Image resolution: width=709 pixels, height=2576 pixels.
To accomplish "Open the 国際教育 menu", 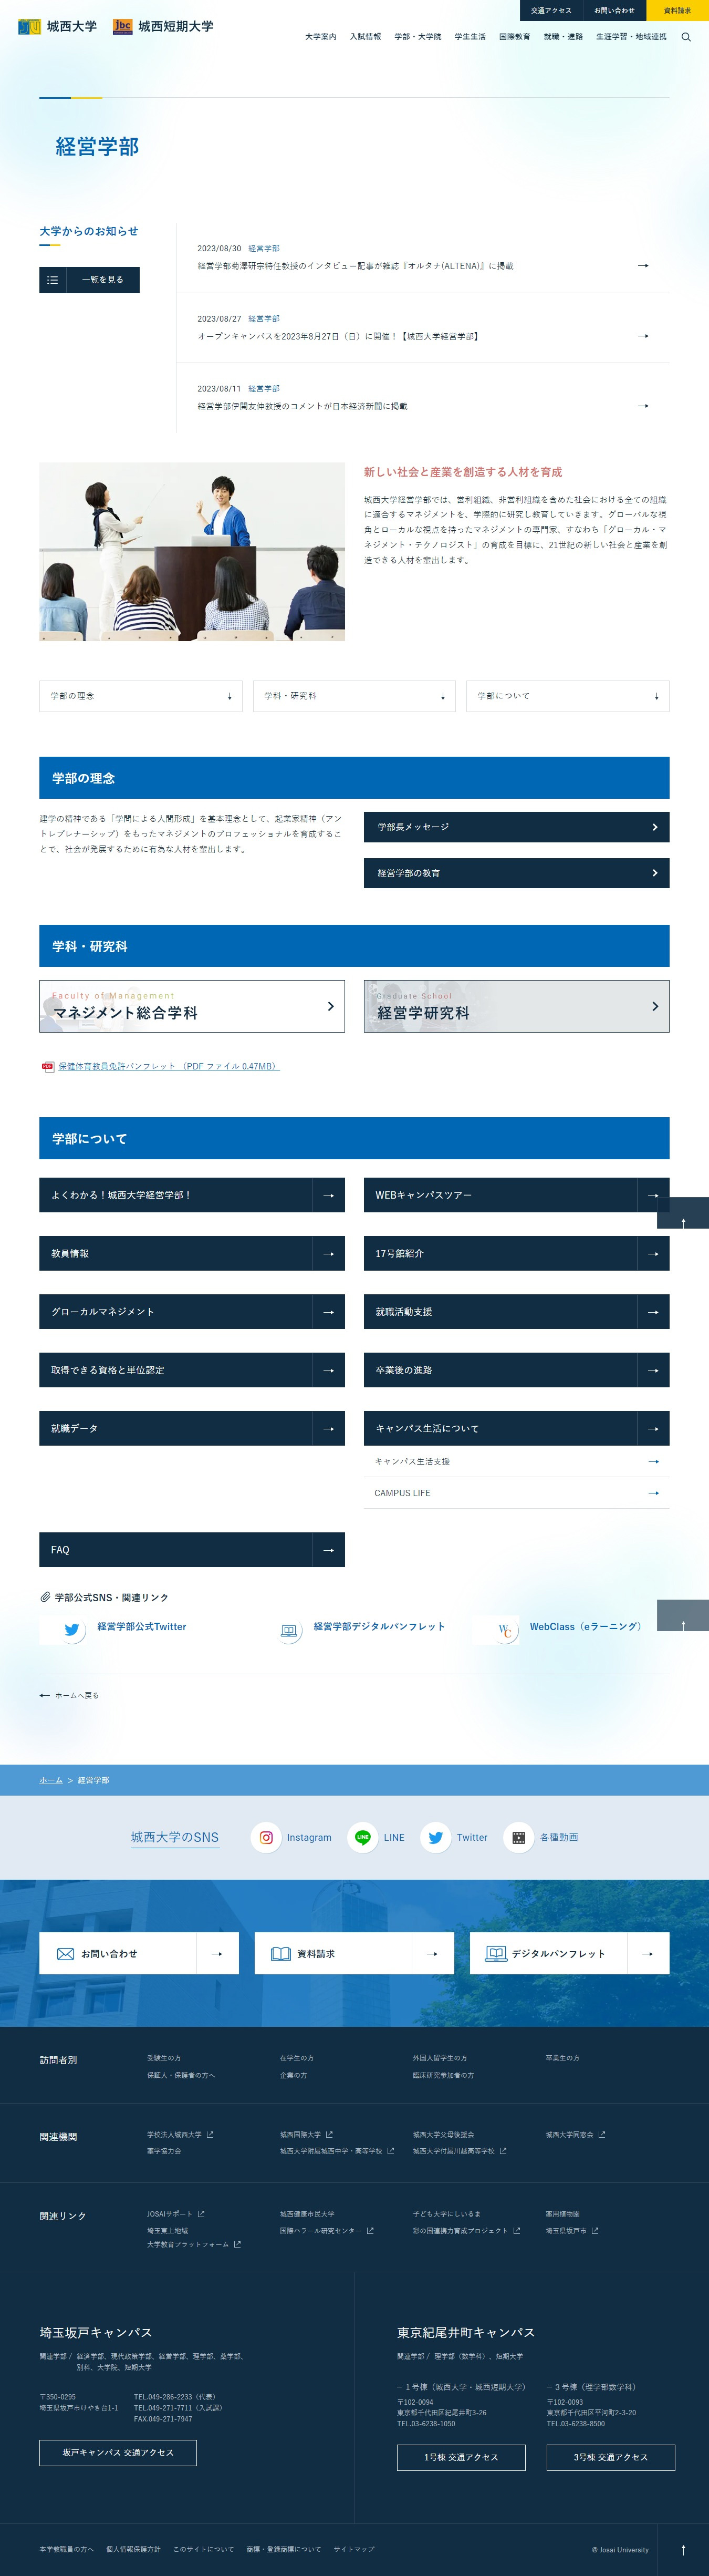I will coord(515,37).
